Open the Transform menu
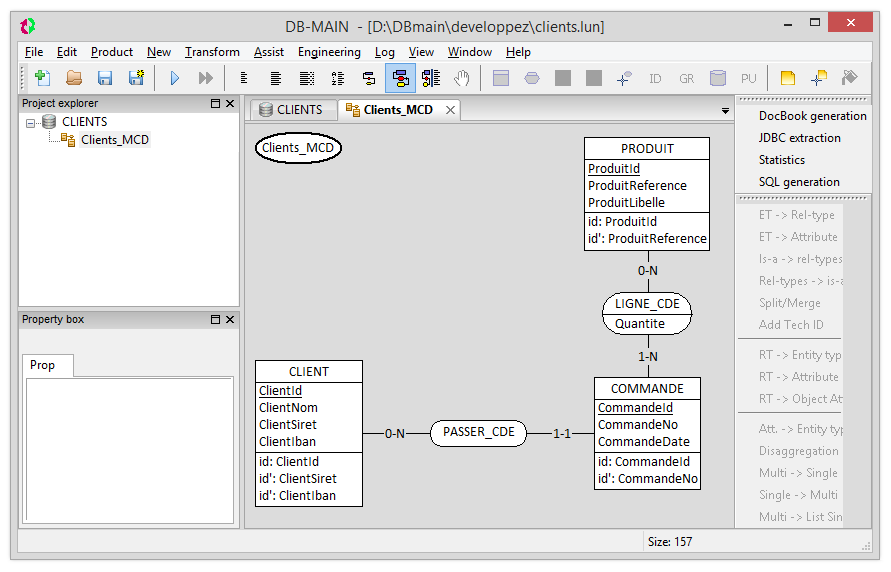 pos(212,52)
